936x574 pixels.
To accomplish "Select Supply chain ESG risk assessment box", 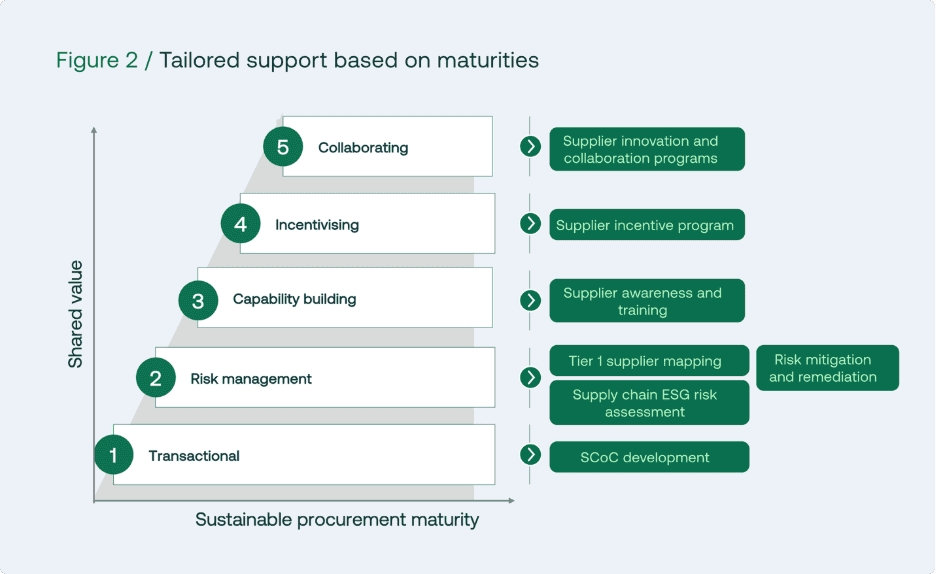I will click(649, 403).
